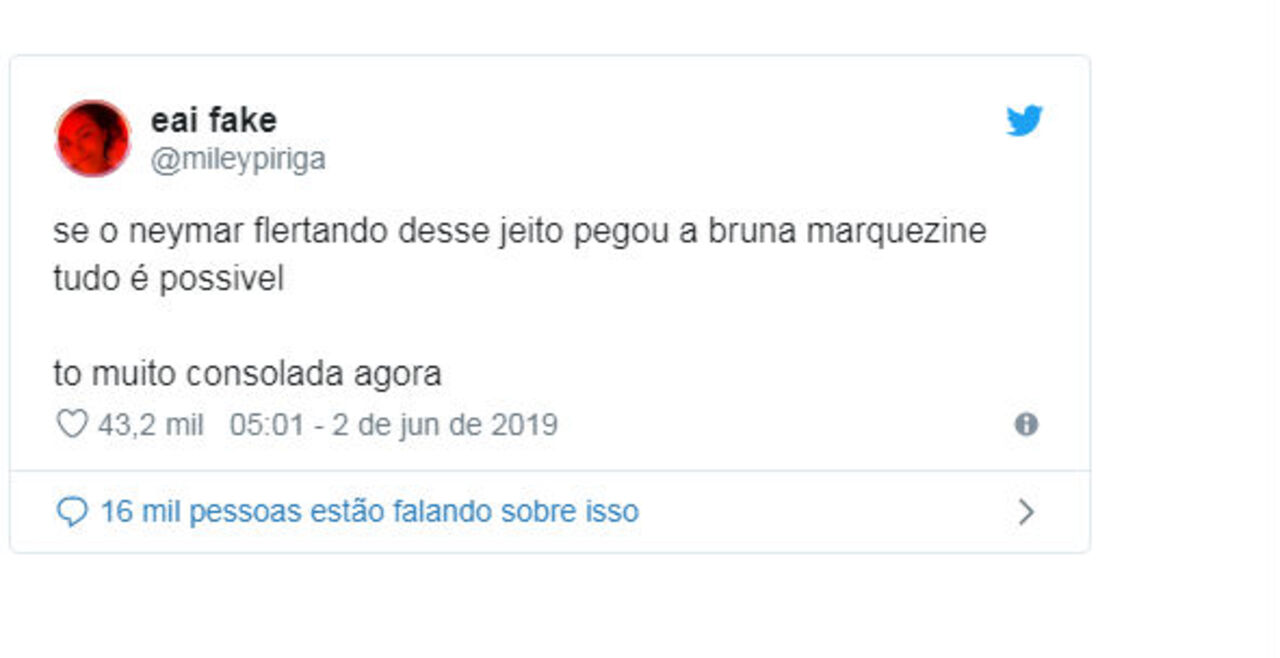Click "16 mil pessoas estão falando sobre isso"
Viewport: 1280px width, 658px height.
click(x=369, y=512)
